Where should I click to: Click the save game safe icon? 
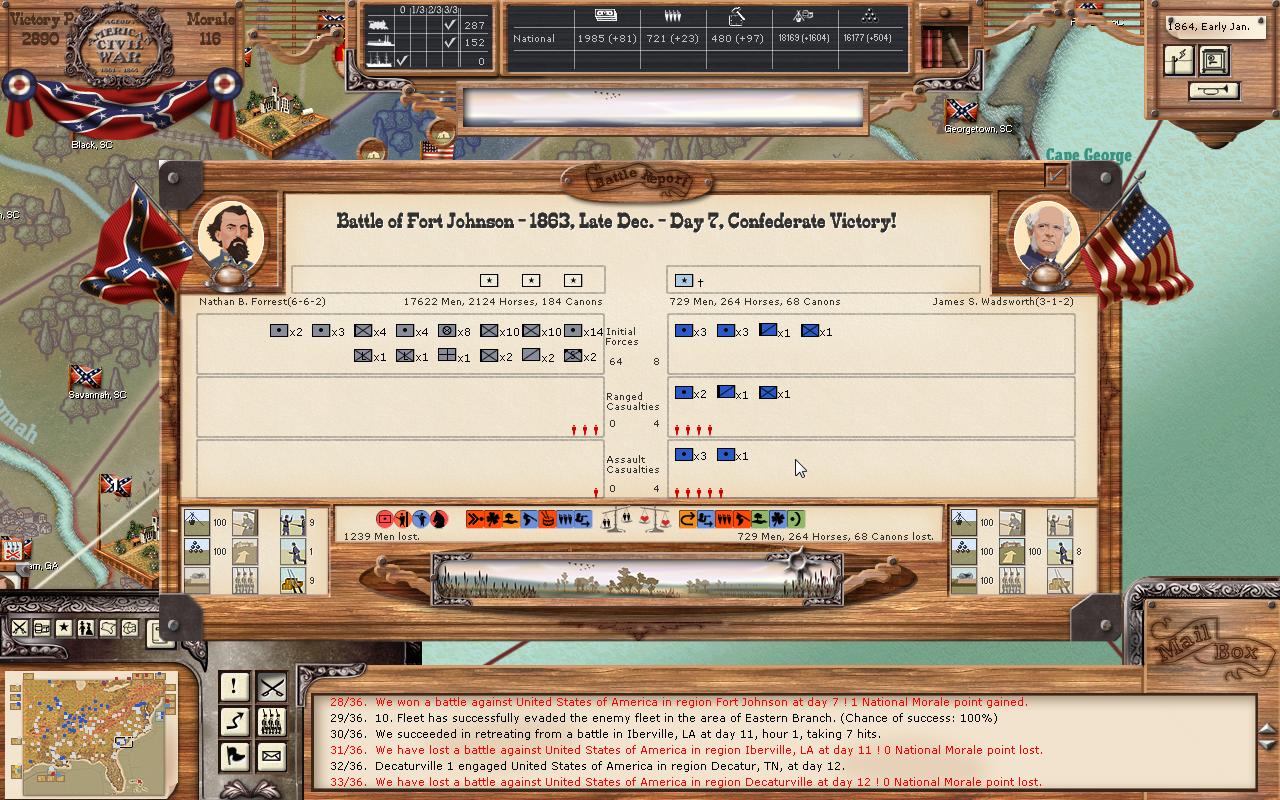click(1215, 61)
